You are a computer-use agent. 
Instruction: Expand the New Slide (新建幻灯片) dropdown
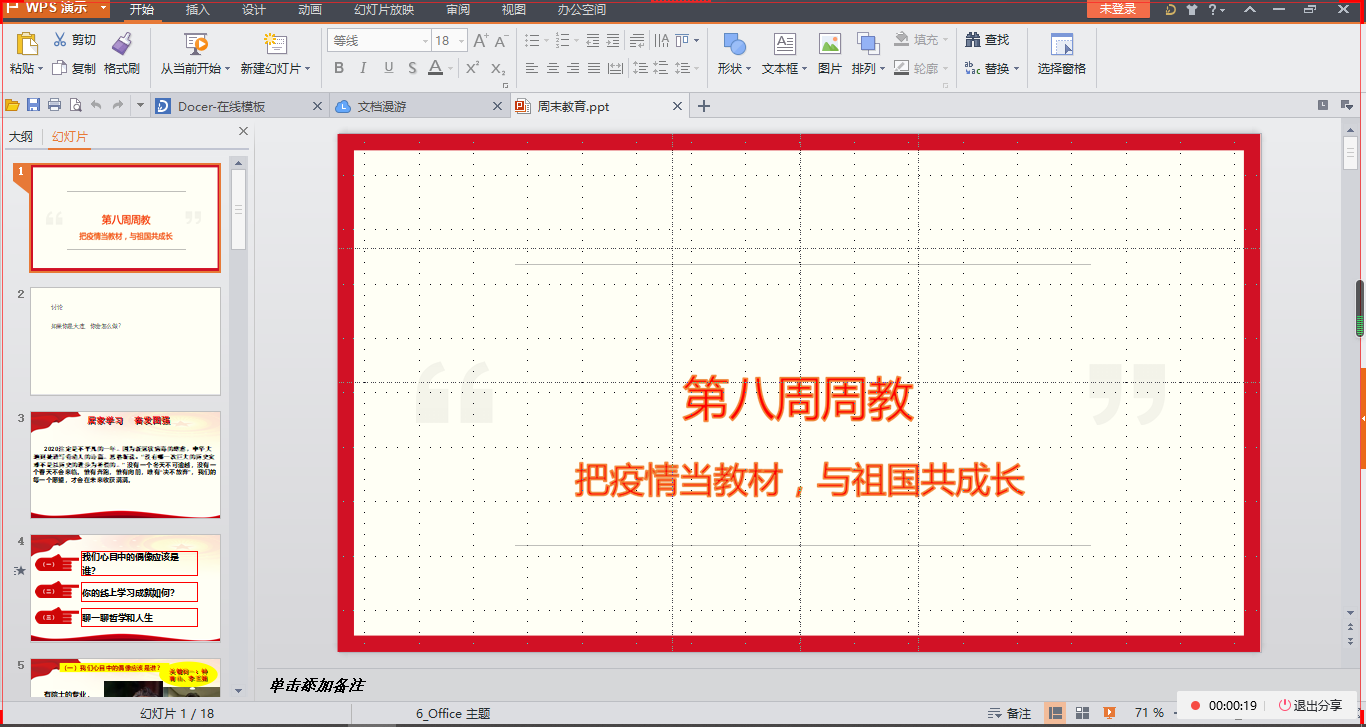click(x=276, y=69)
